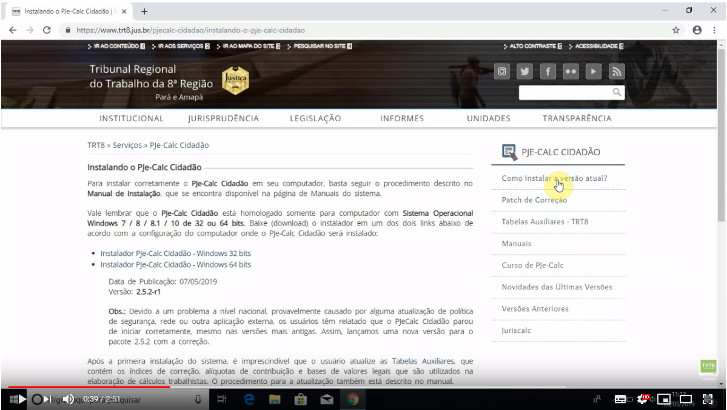Open the INSTITUCIONAL menu
The image size is (727, 410).
(x=131, y=118)
